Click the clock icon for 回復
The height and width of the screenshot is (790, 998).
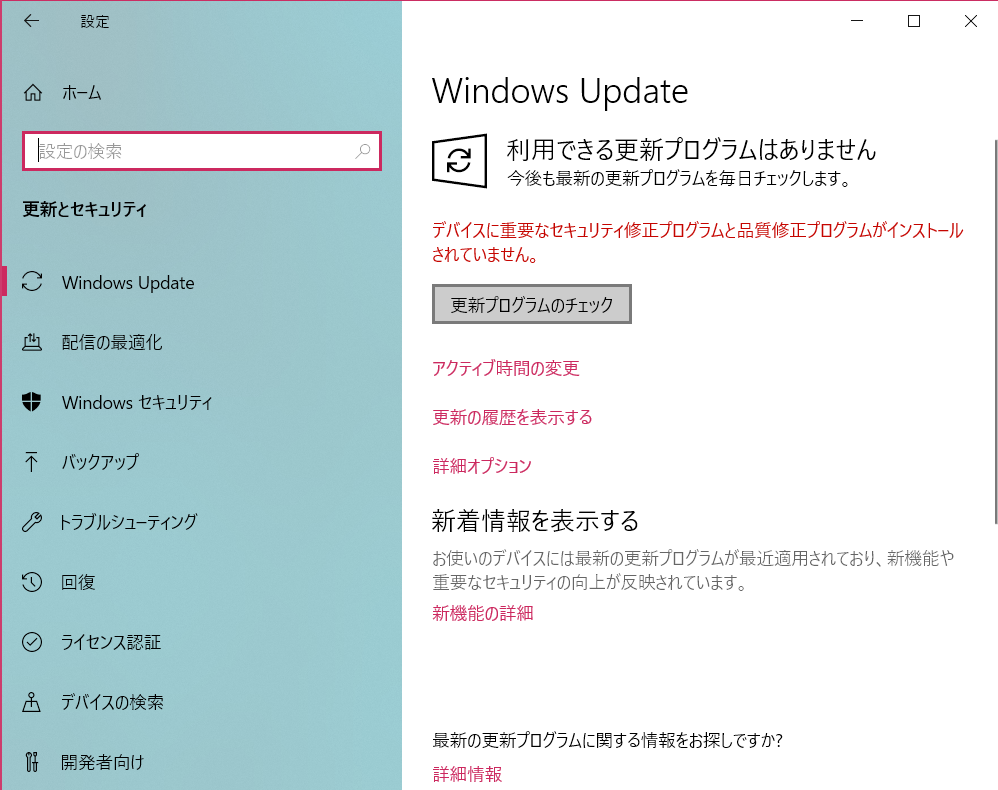32,582
